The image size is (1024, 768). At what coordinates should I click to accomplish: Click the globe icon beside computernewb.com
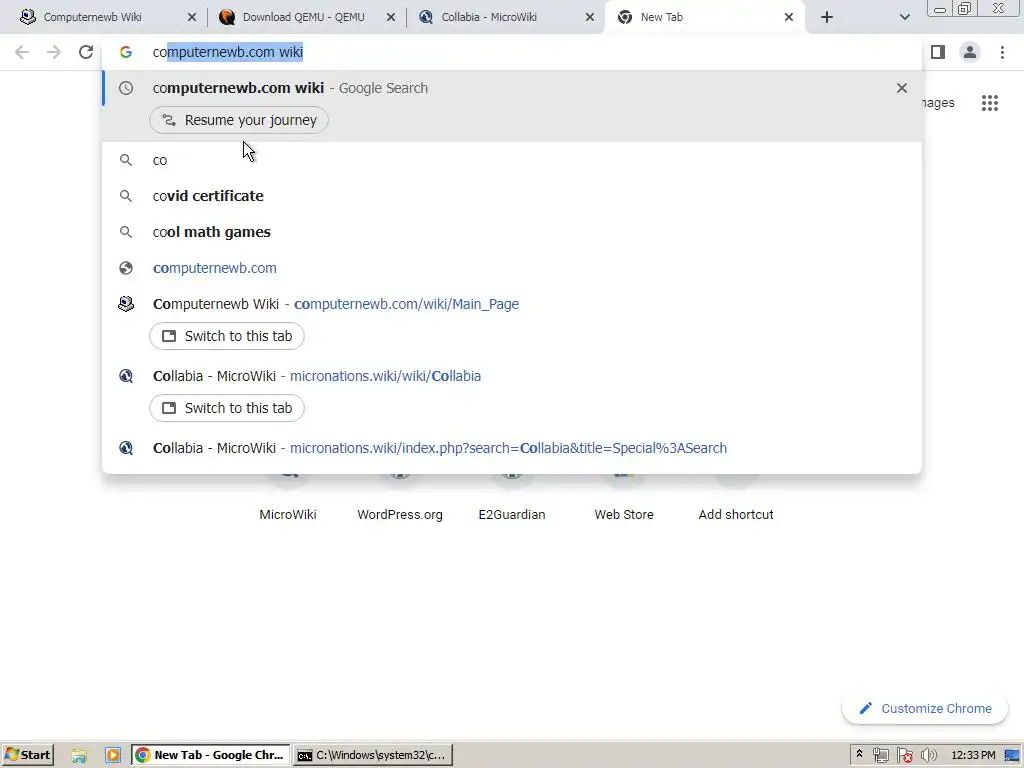(126, 268)
